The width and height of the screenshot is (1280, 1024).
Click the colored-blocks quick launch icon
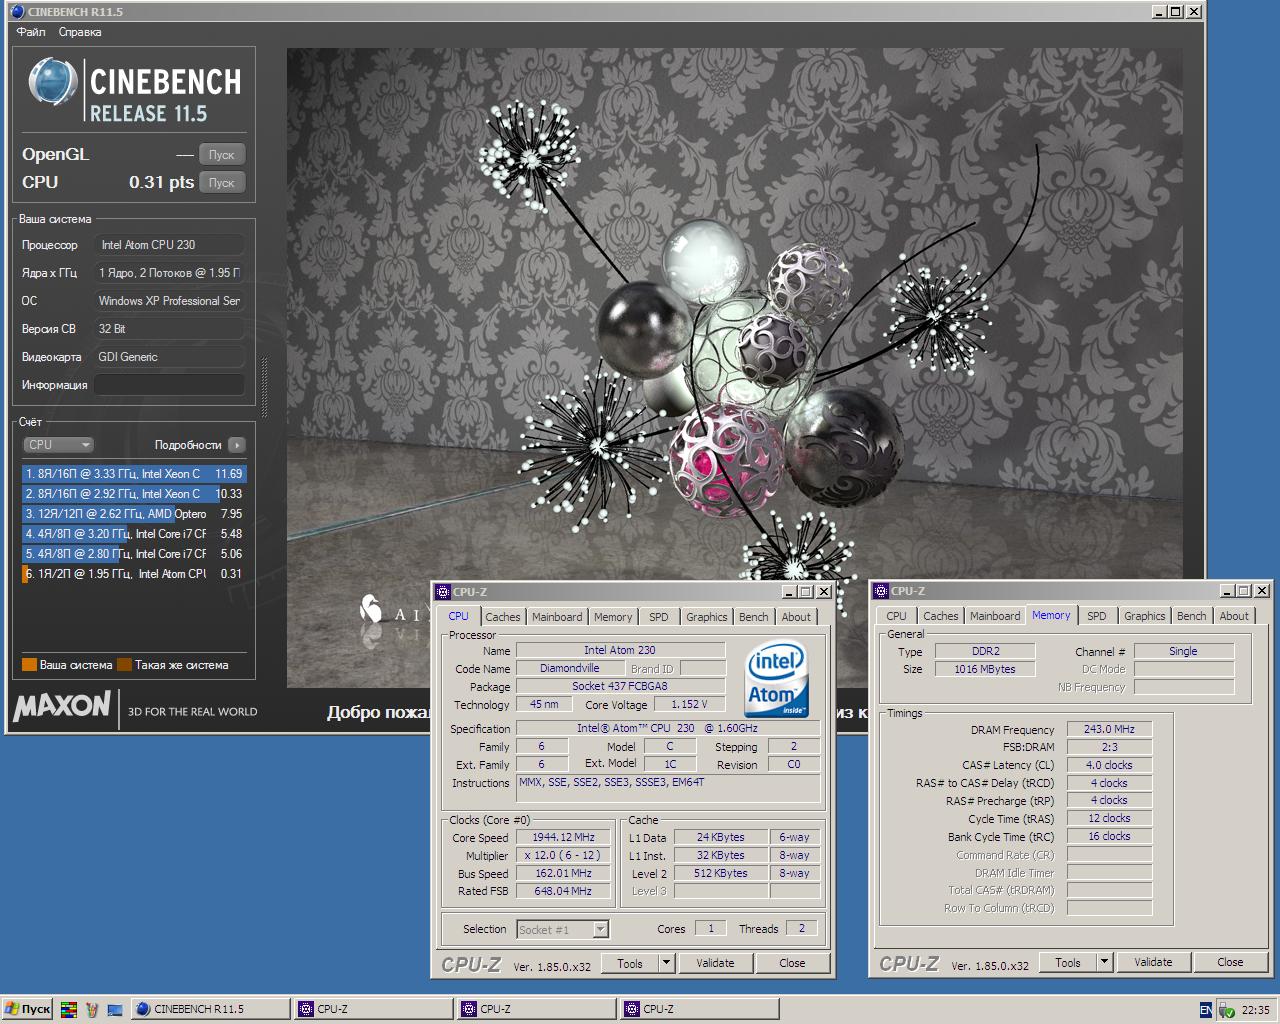tap(69, 1010)
